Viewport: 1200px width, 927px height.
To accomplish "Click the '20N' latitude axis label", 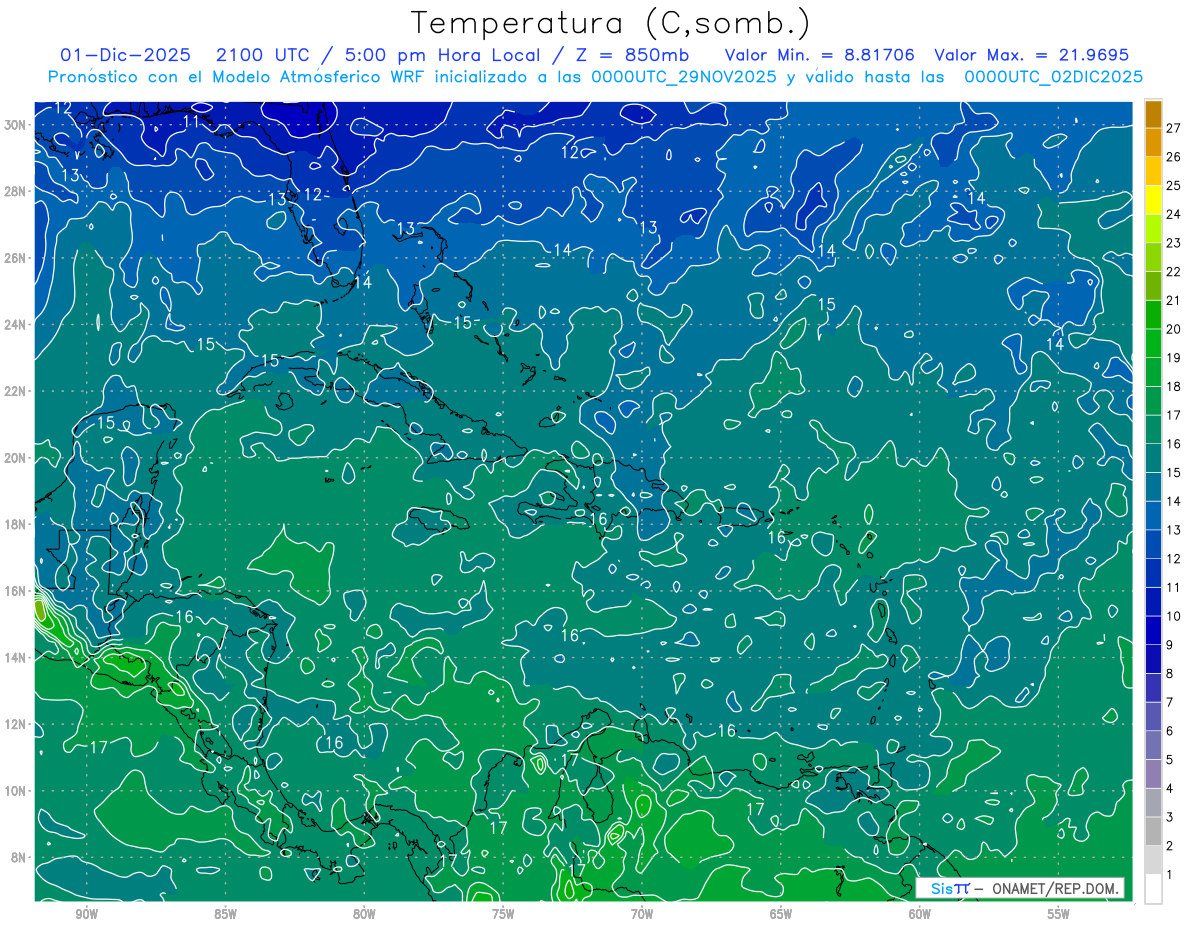I will point(16,458).
